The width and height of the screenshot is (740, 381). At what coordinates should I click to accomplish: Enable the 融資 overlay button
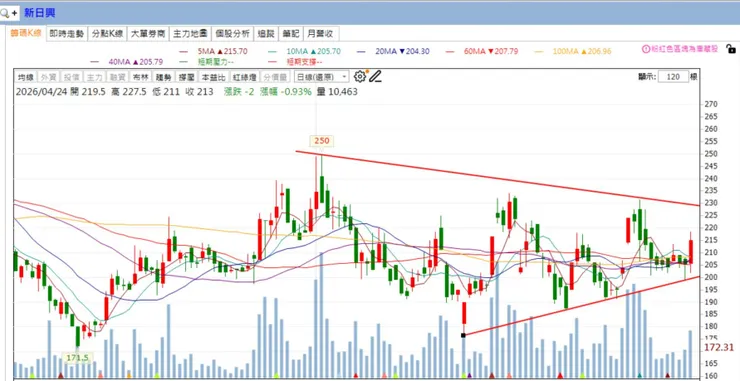point(118,77)
